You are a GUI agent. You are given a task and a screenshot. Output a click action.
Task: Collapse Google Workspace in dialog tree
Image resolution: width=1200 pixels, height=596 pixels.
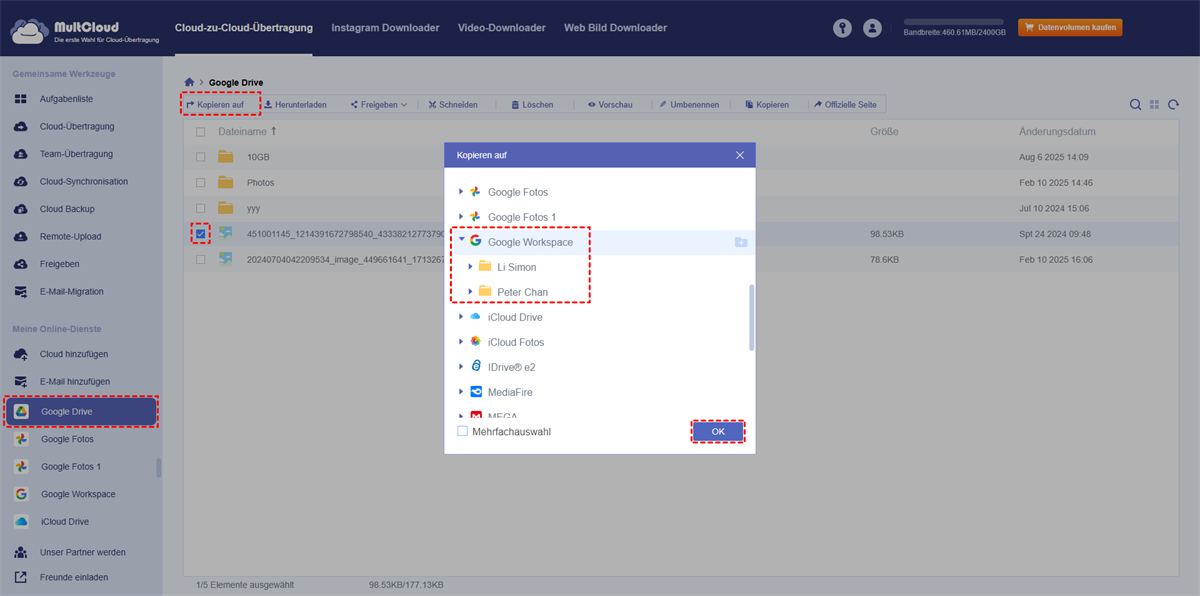(x=461, y=241)
